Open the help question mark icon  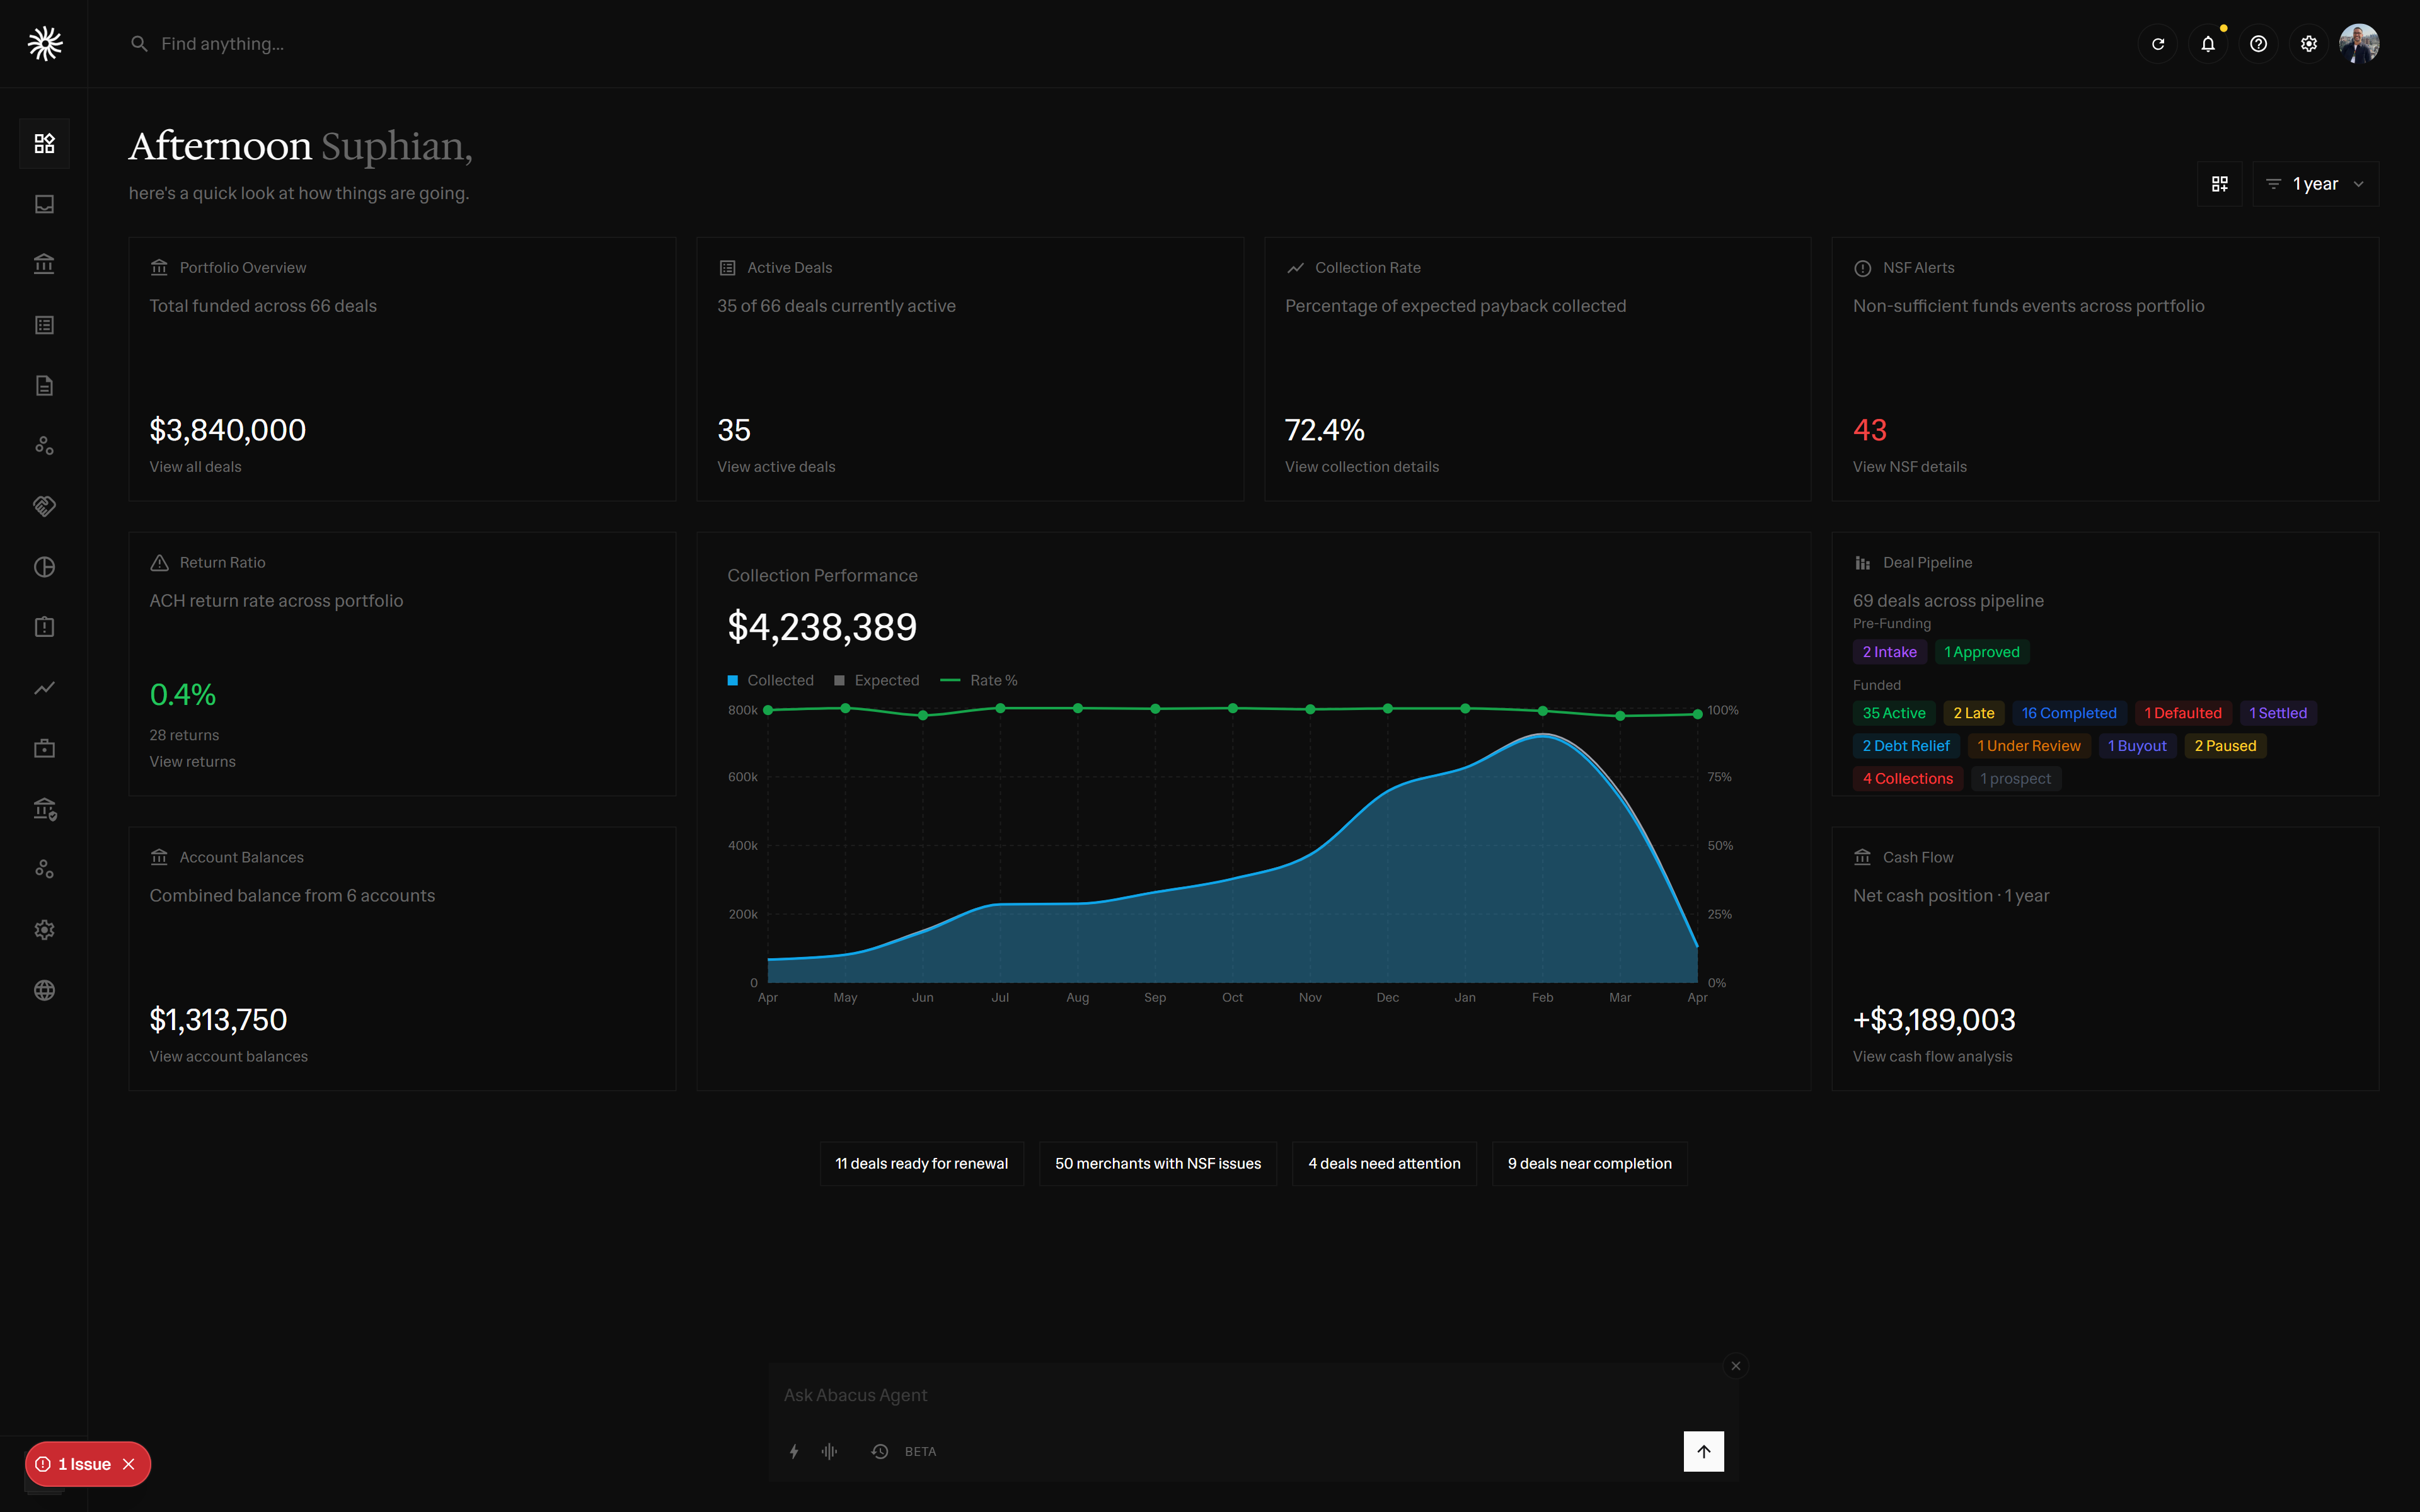[x=2258, y=43]
